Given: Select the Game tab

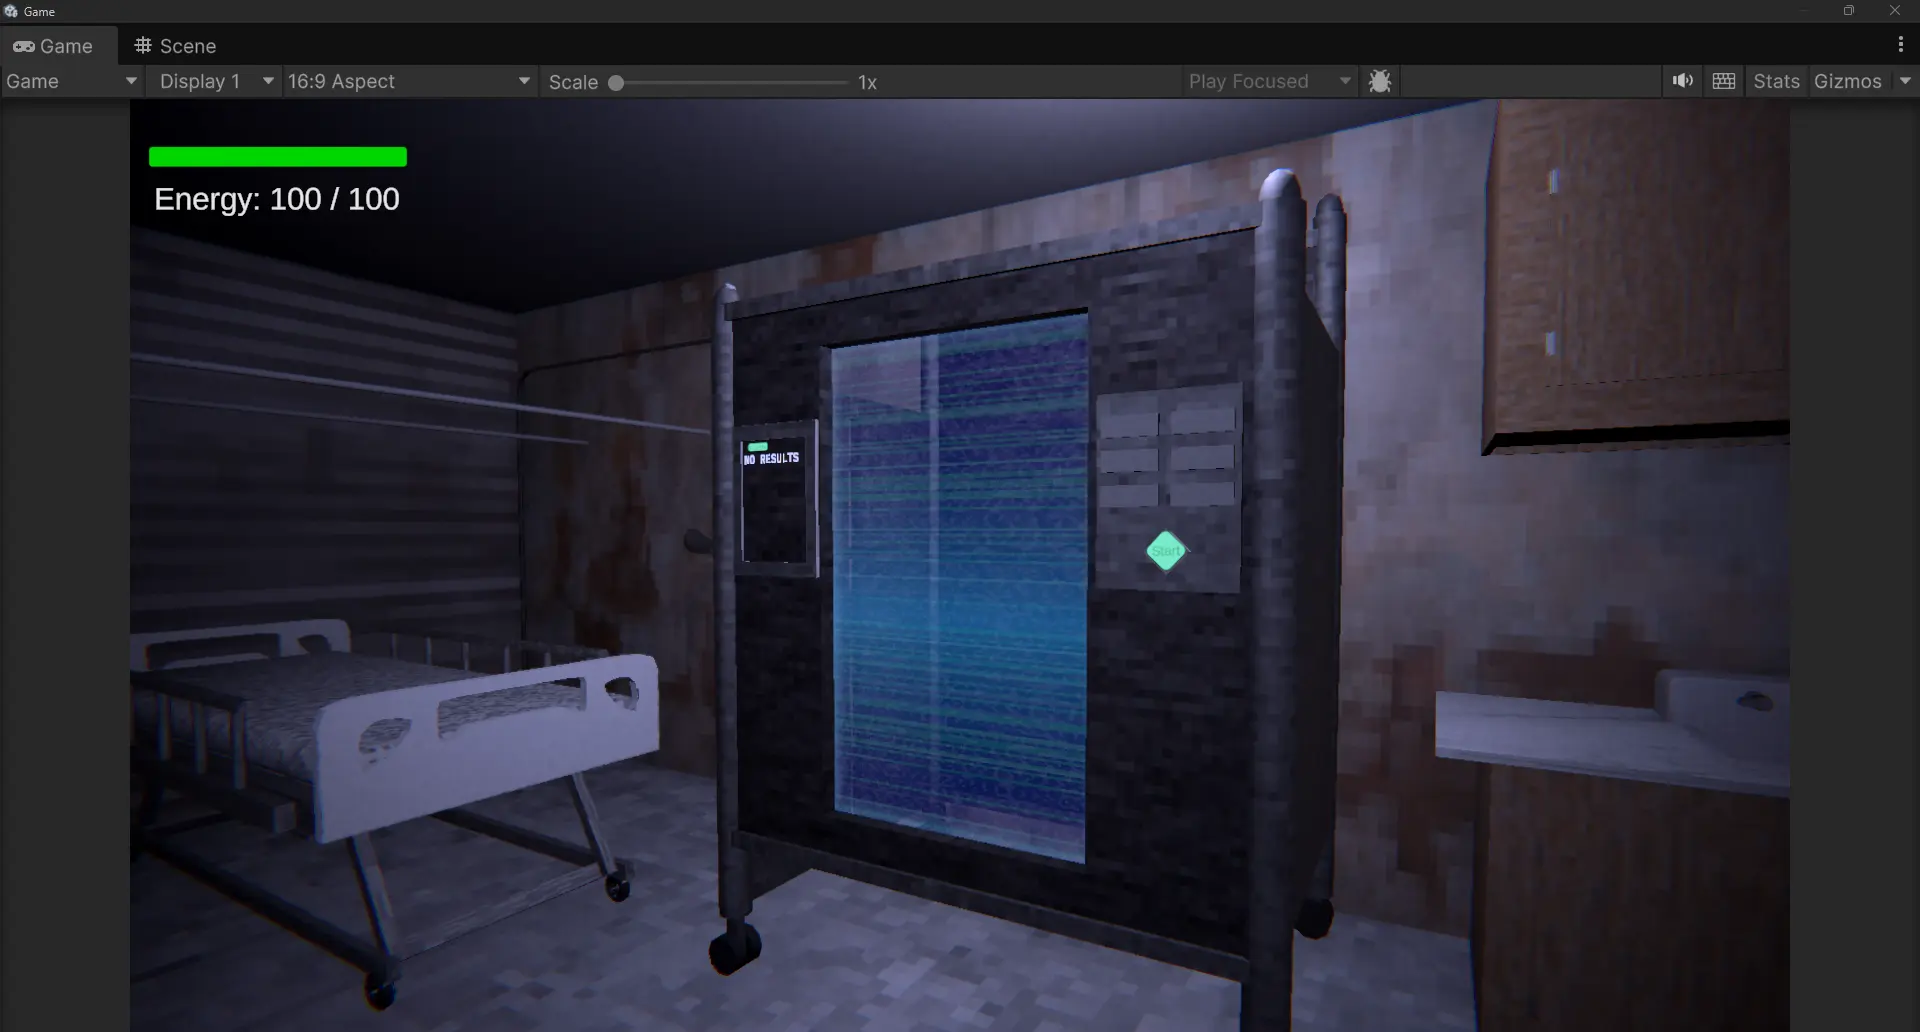Looking at the screenshot, I should click(65, 46).
